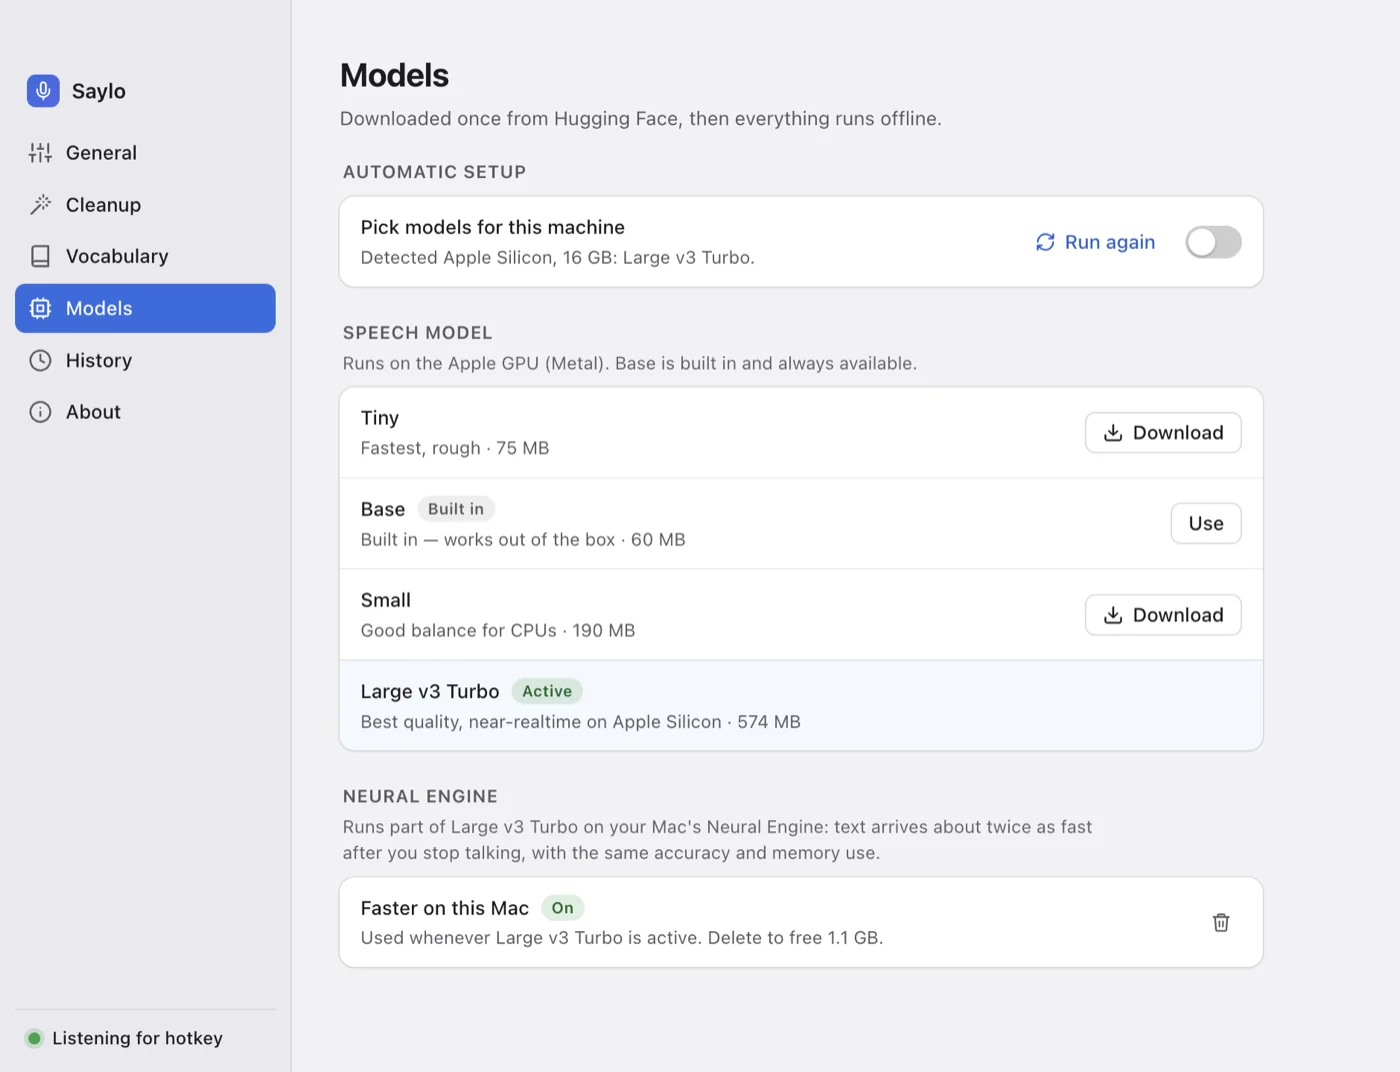The height and width of the screenshot is (1072, 1400).
Task: Click the Saylo app name in sidebar
Action: click(99, 91)
